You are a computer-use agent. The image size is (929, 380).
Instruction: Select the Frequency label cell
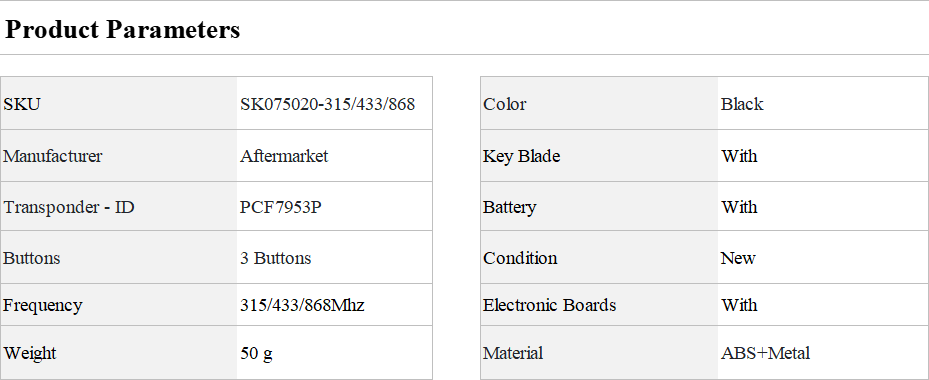click(x=118, y=305)
